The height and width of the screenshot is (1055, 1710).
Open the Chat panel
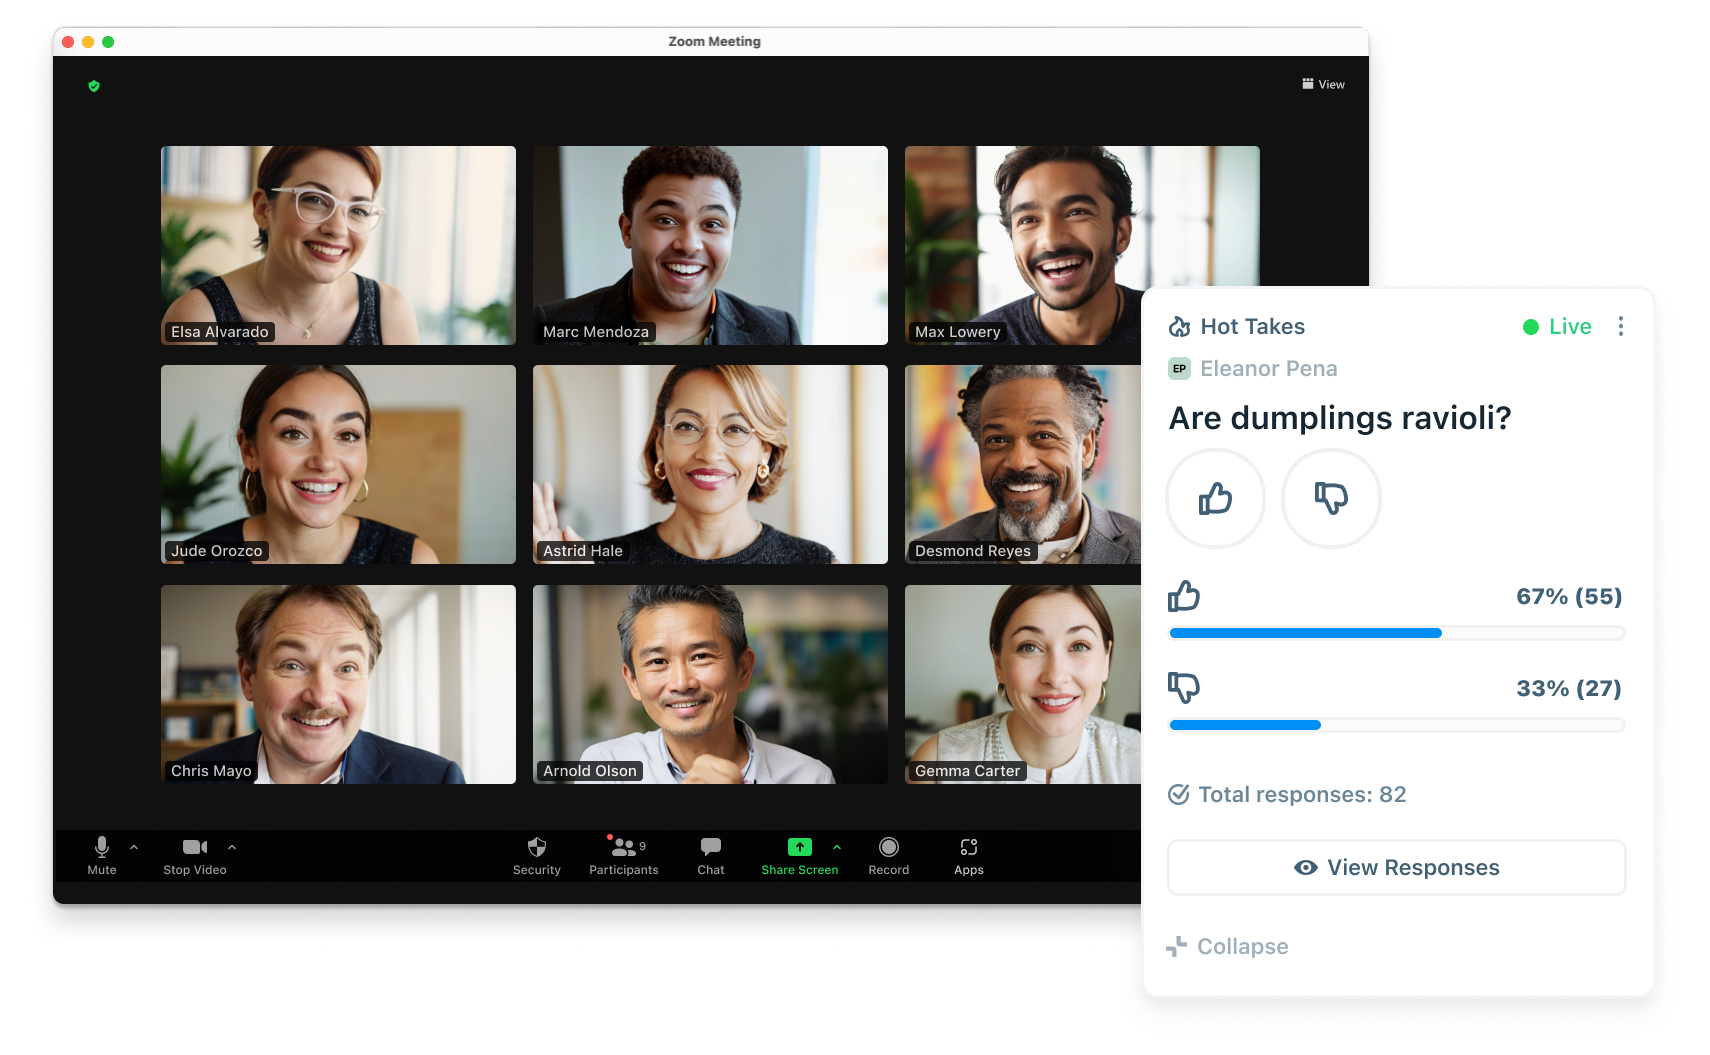(711, 856)
